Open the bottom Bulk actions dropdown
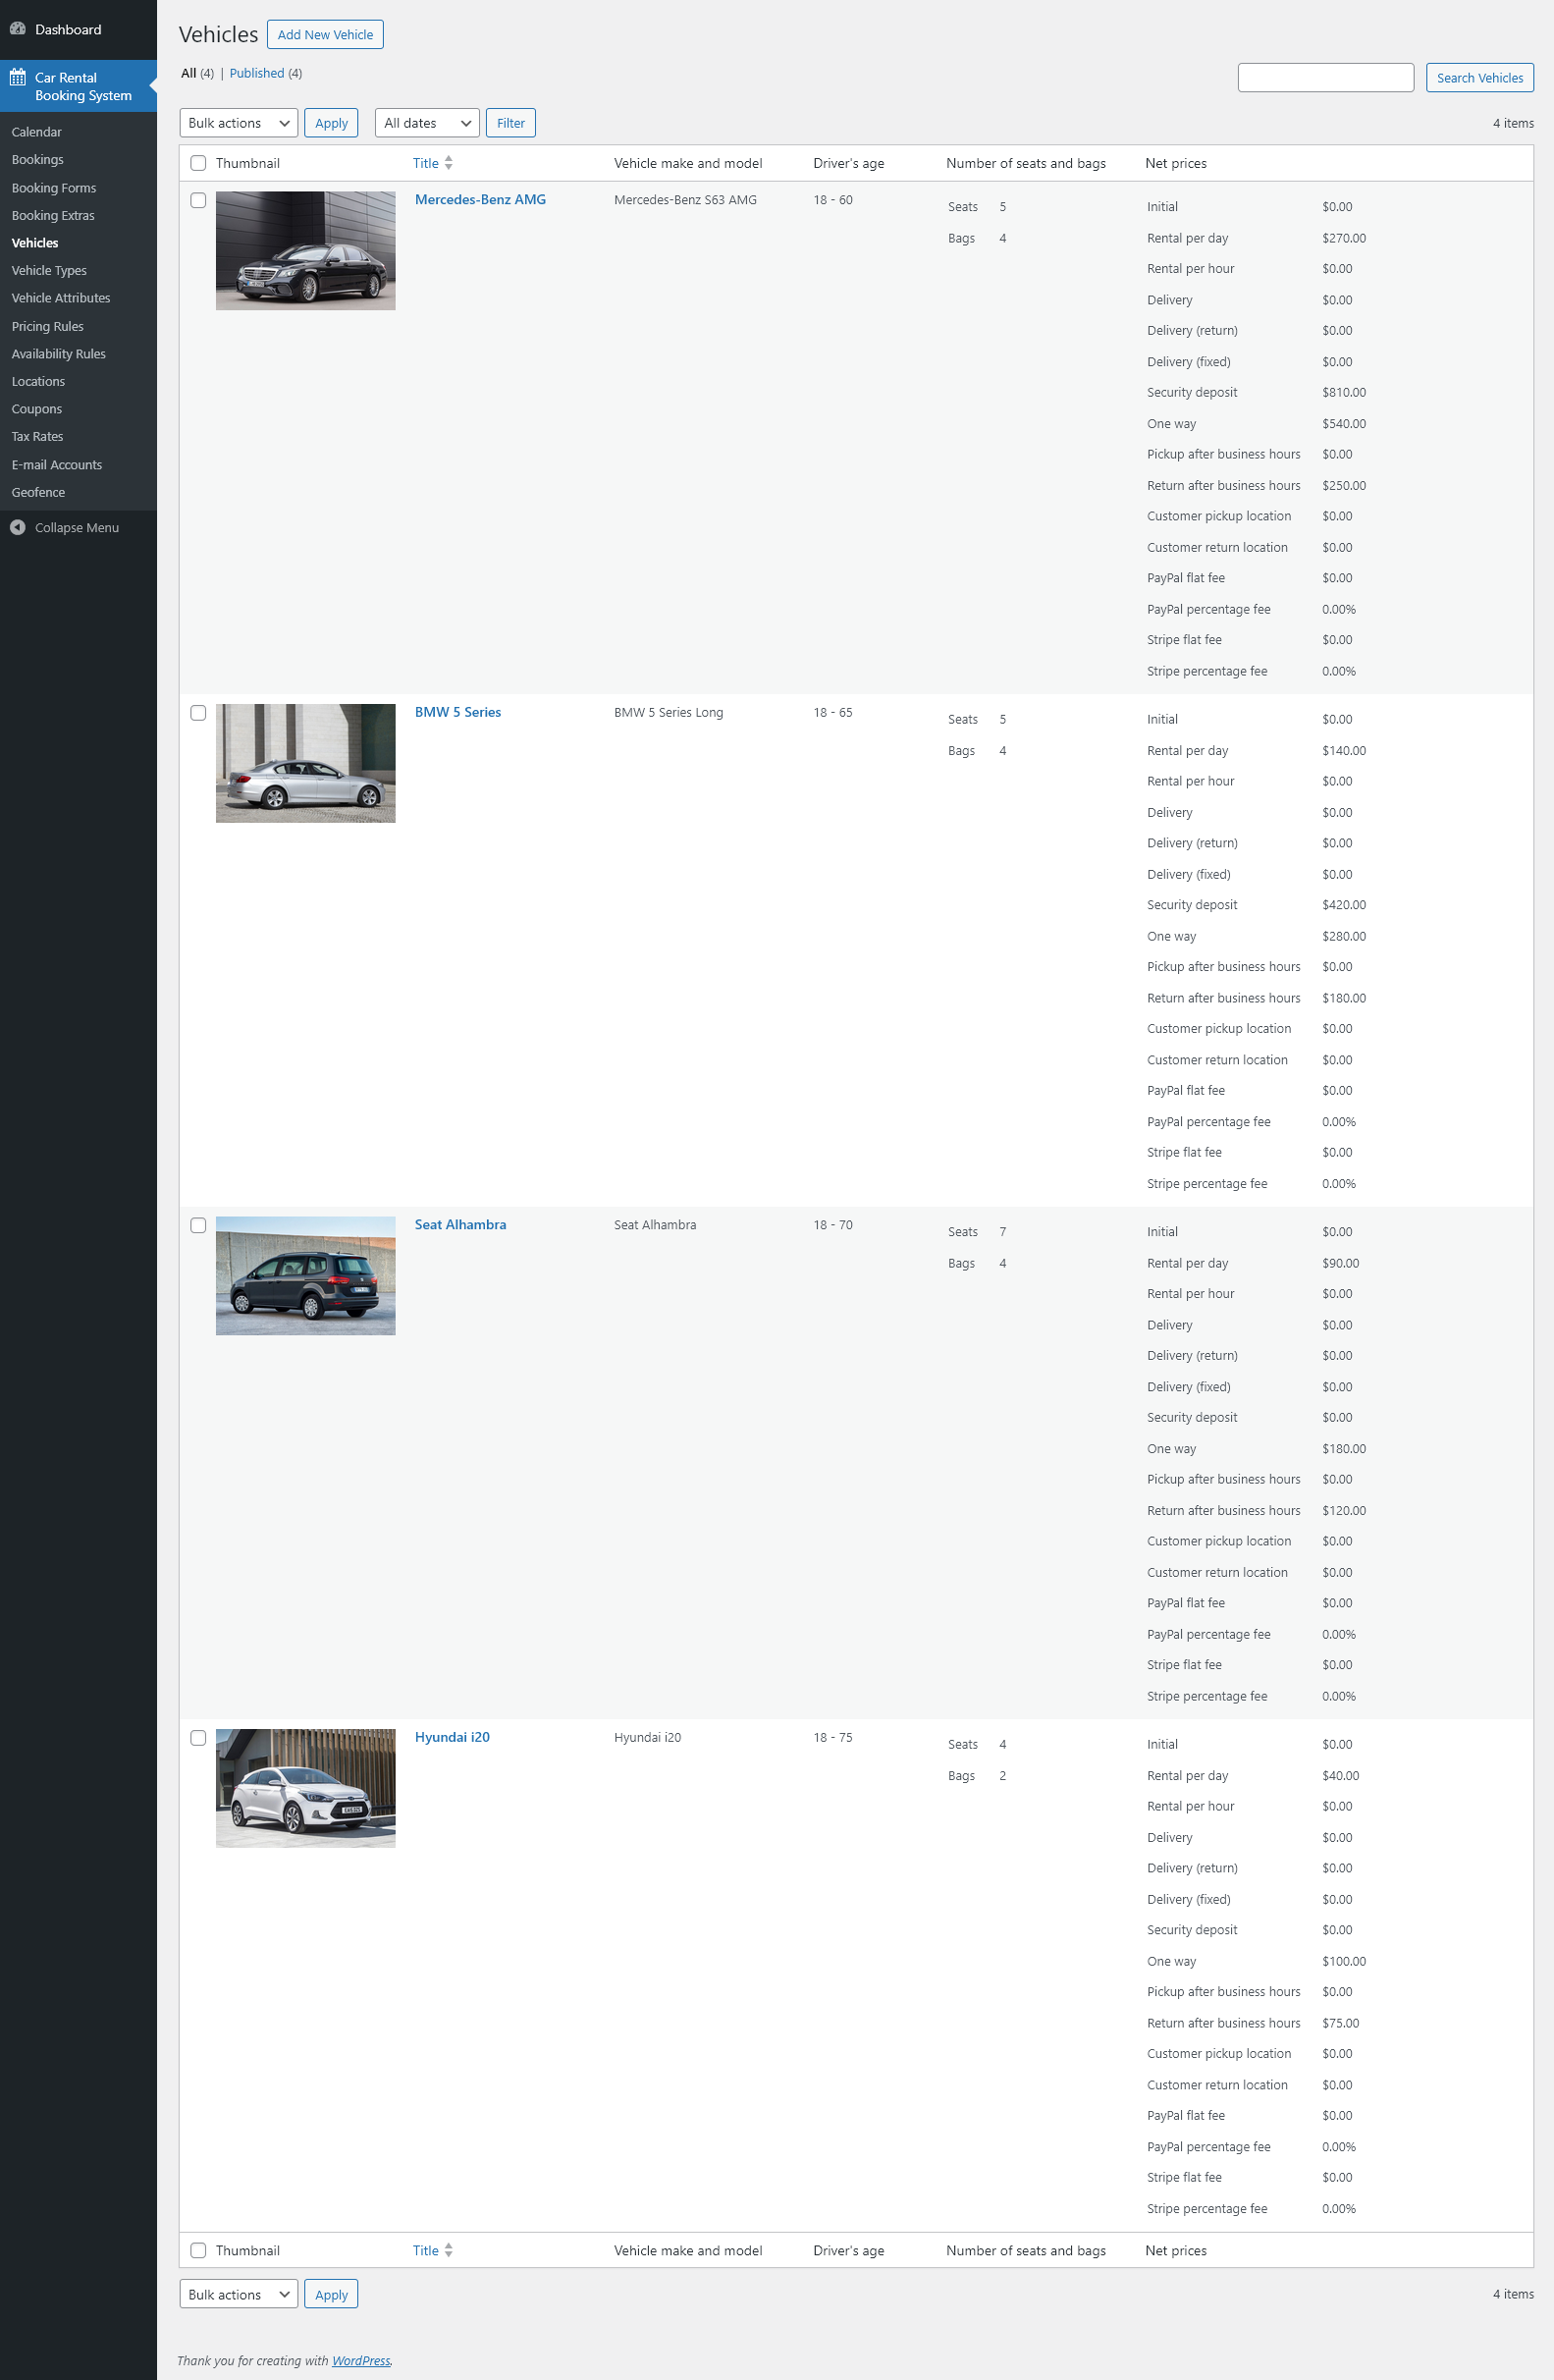 pyautogui.click(x=238, y=2294)
